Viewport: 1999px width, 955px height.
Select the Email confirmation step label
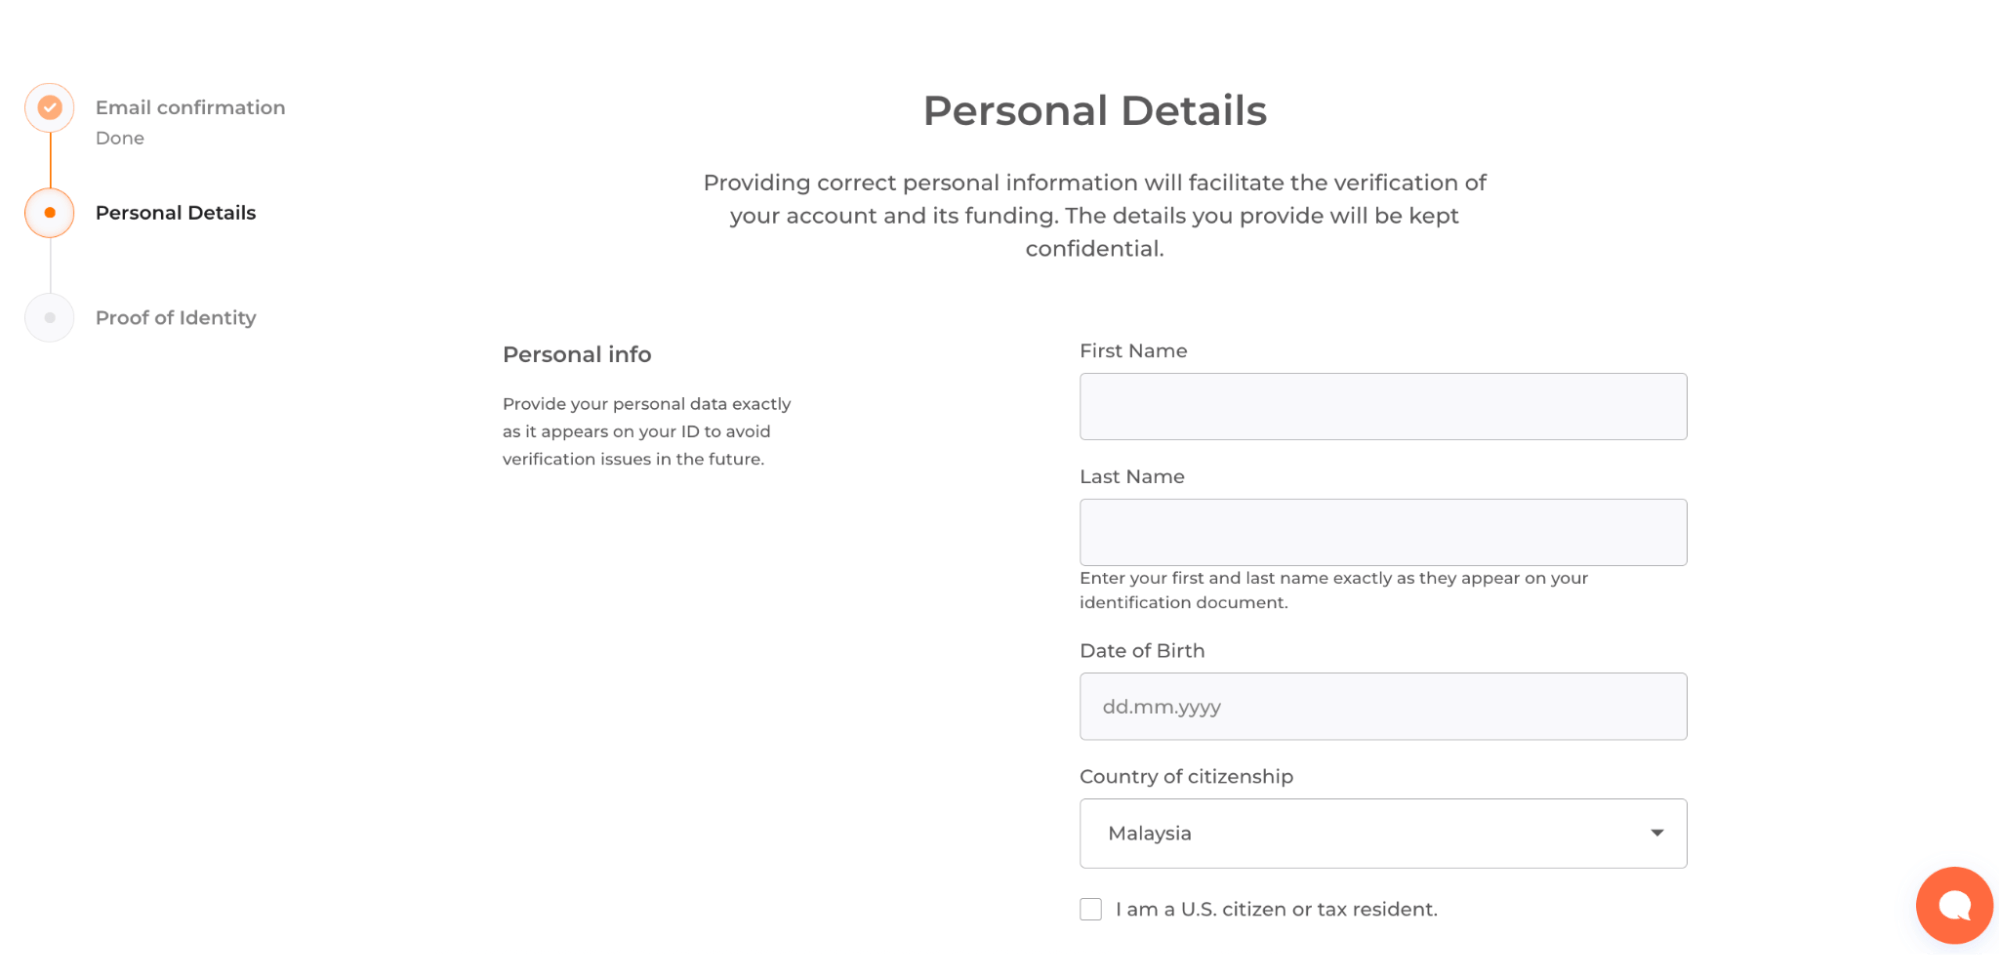(x=190, y=108)
